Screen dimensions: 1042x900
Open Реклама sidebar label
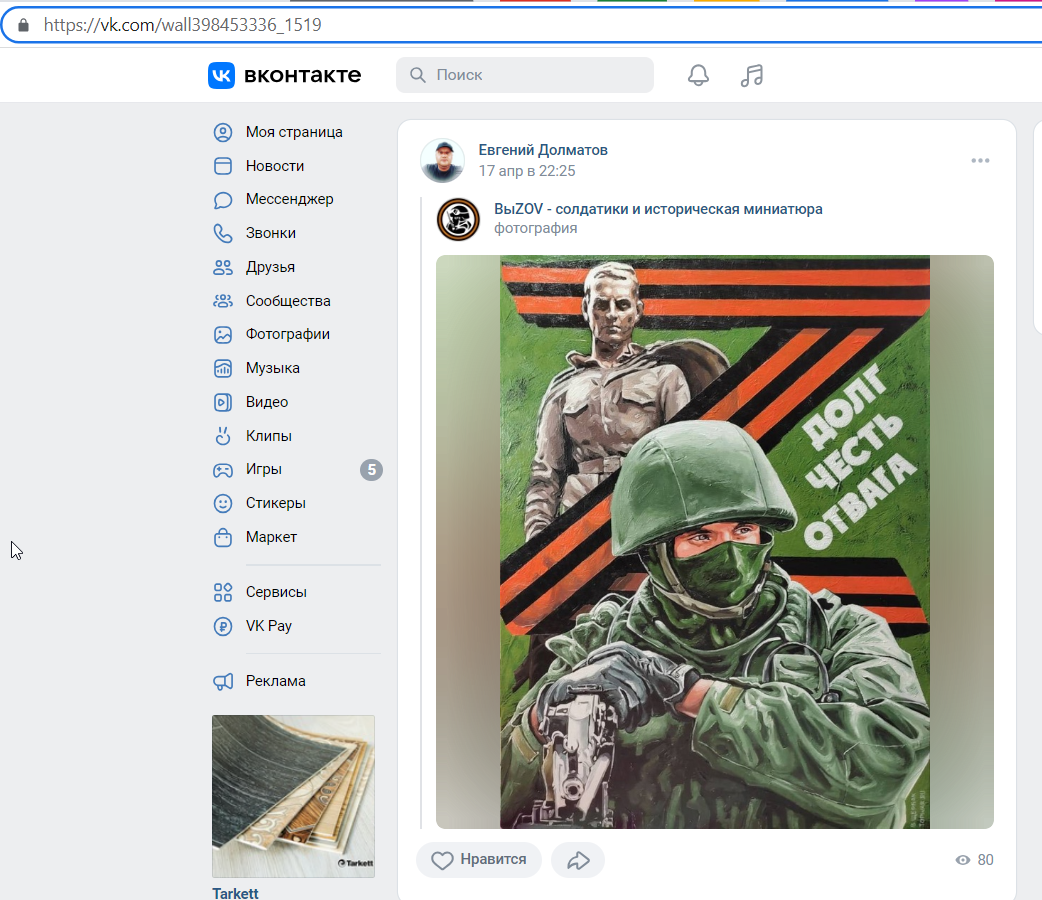[x=276, y=681]
